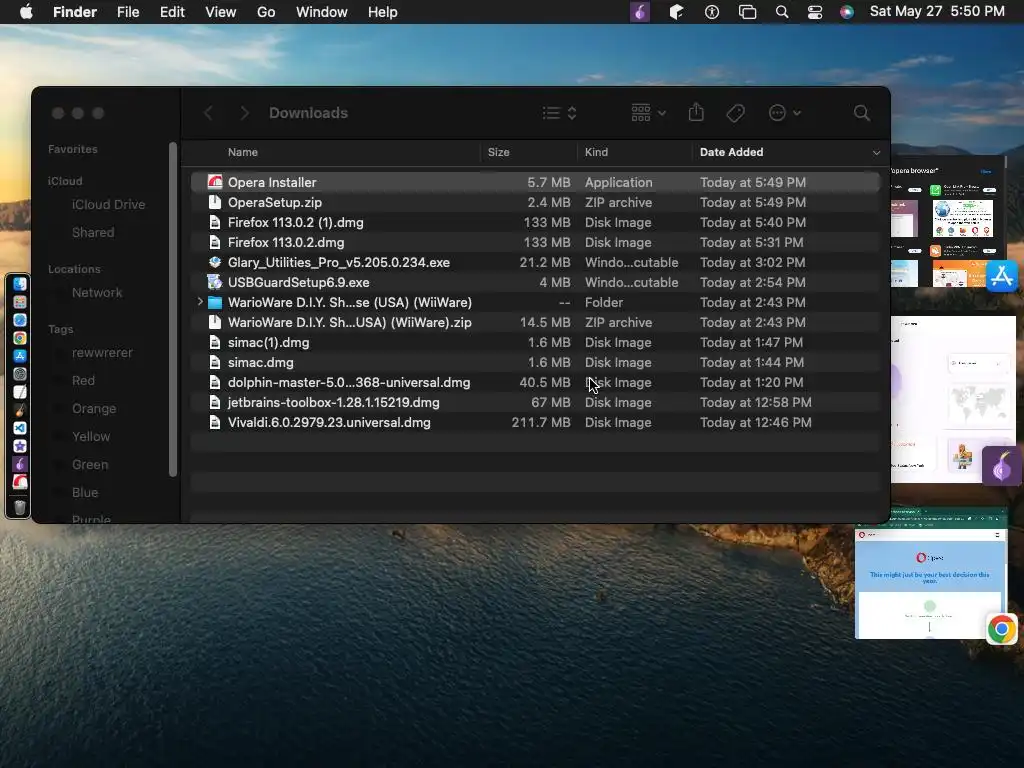This screenshot has height=768, width=1024.
Task: Select the Orange tag in sidebar
Action: [94, 408]
